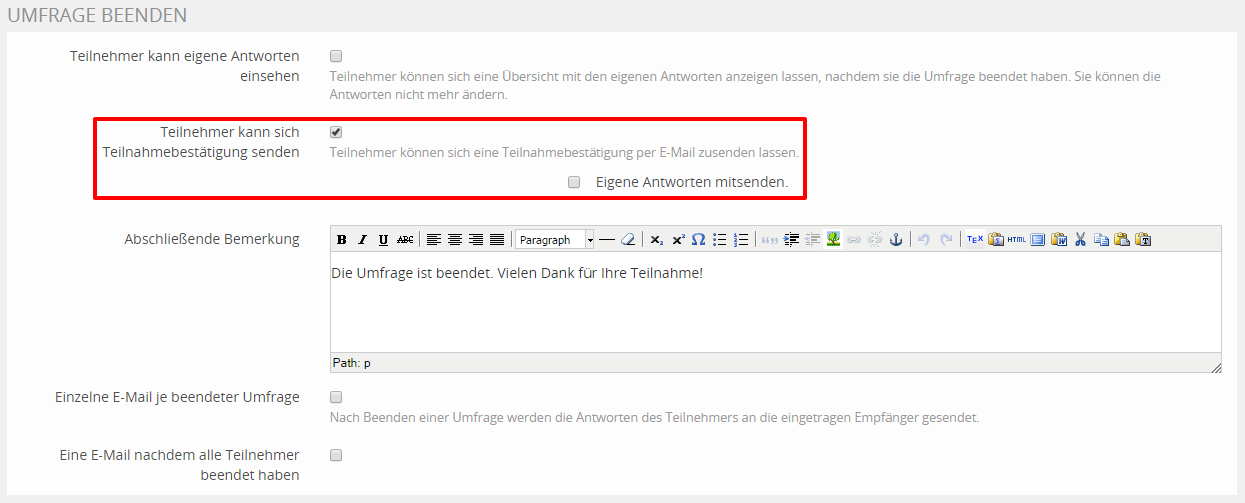Check 'Eigene Antworten mitsenden' option

[574, 183]
